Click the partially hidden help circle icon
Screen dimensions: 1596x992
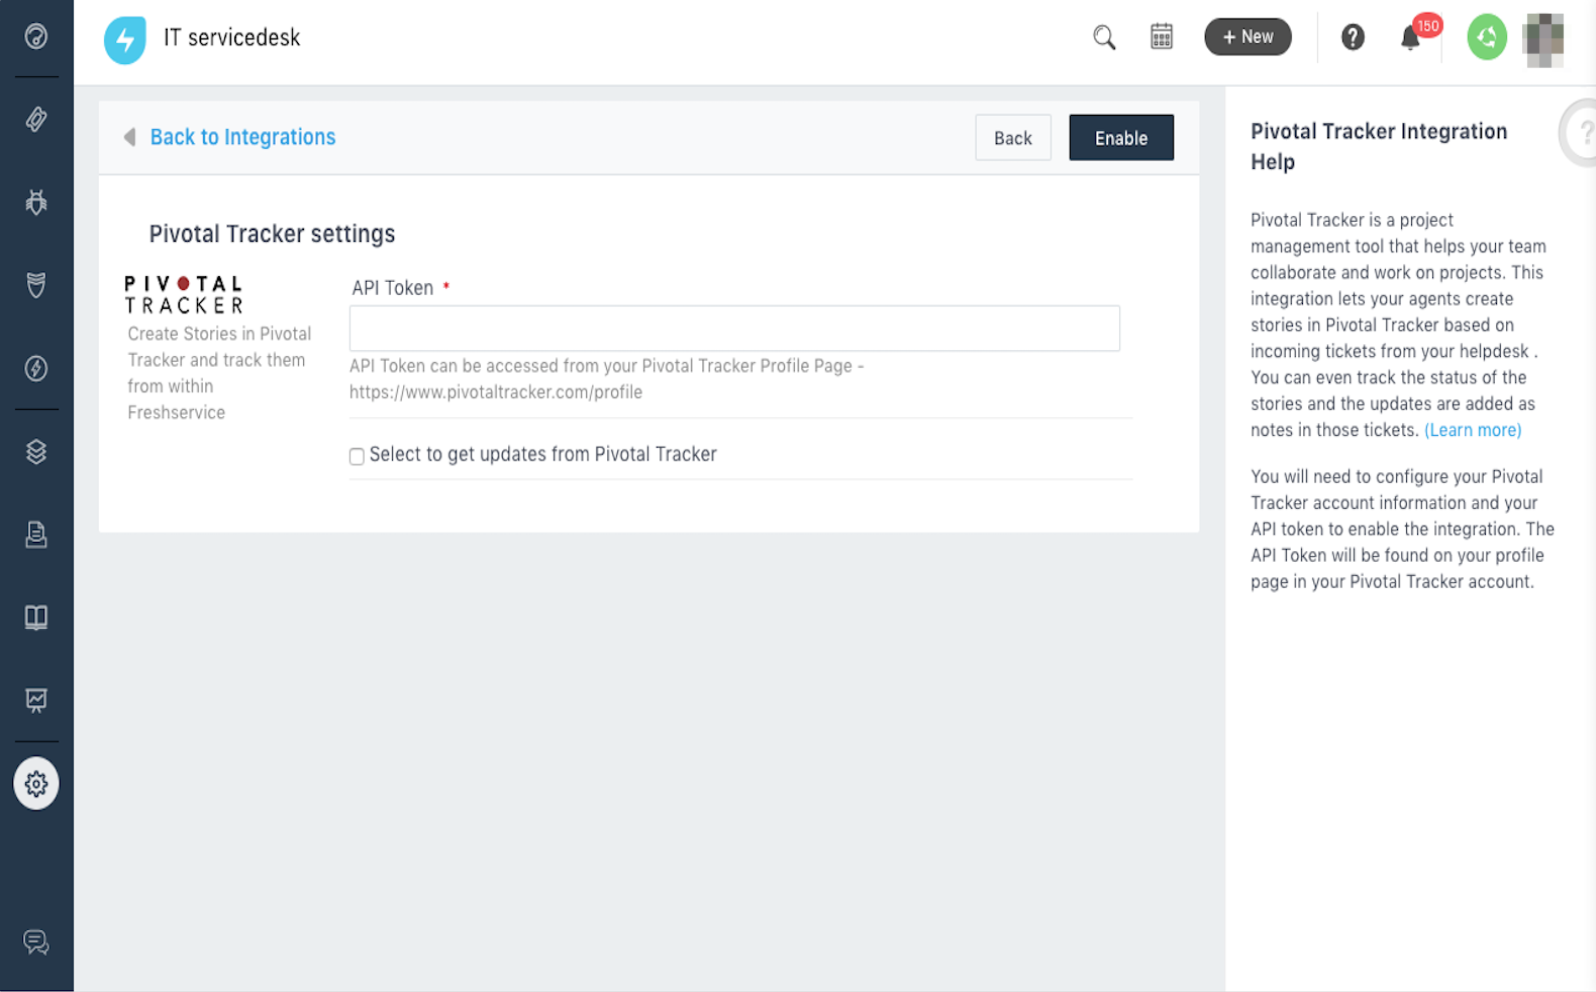(x=1580, y=132)
